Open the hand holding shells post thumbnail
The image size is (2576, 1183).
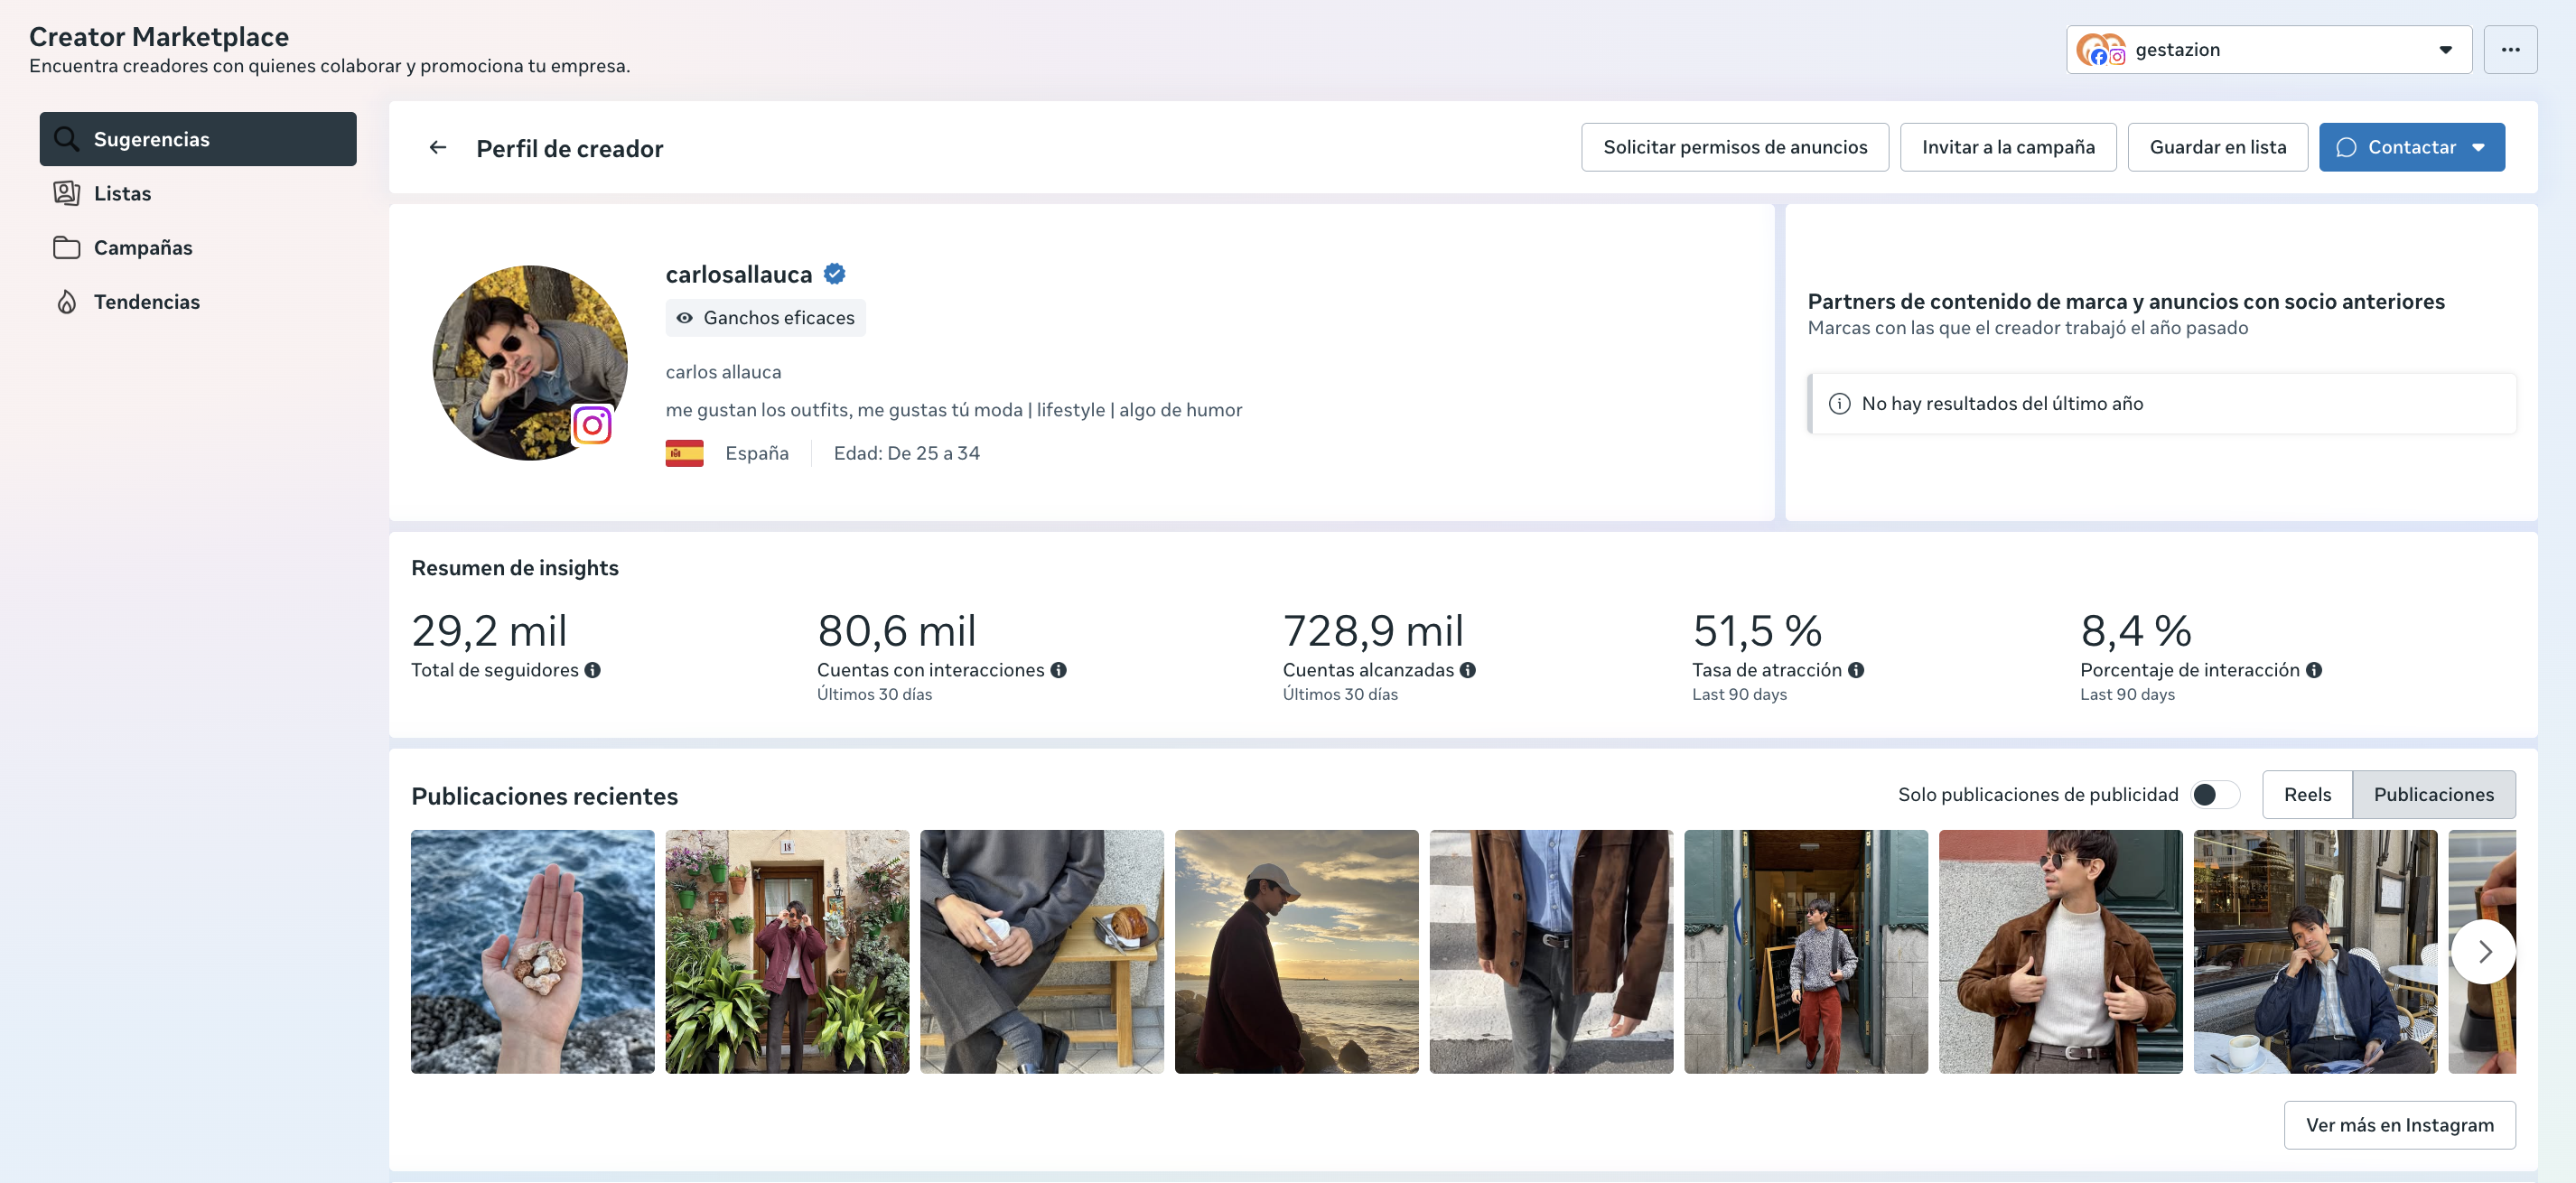(532, 952)
